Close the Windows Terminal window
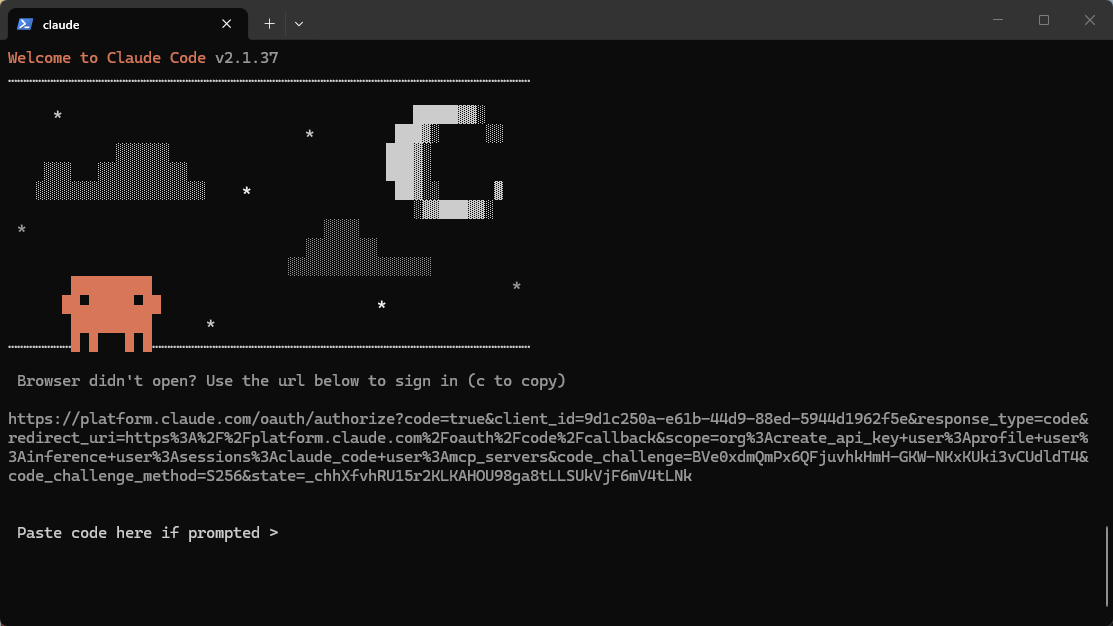Screen dimensions: 1113x626 click(x=1089, y=20)
